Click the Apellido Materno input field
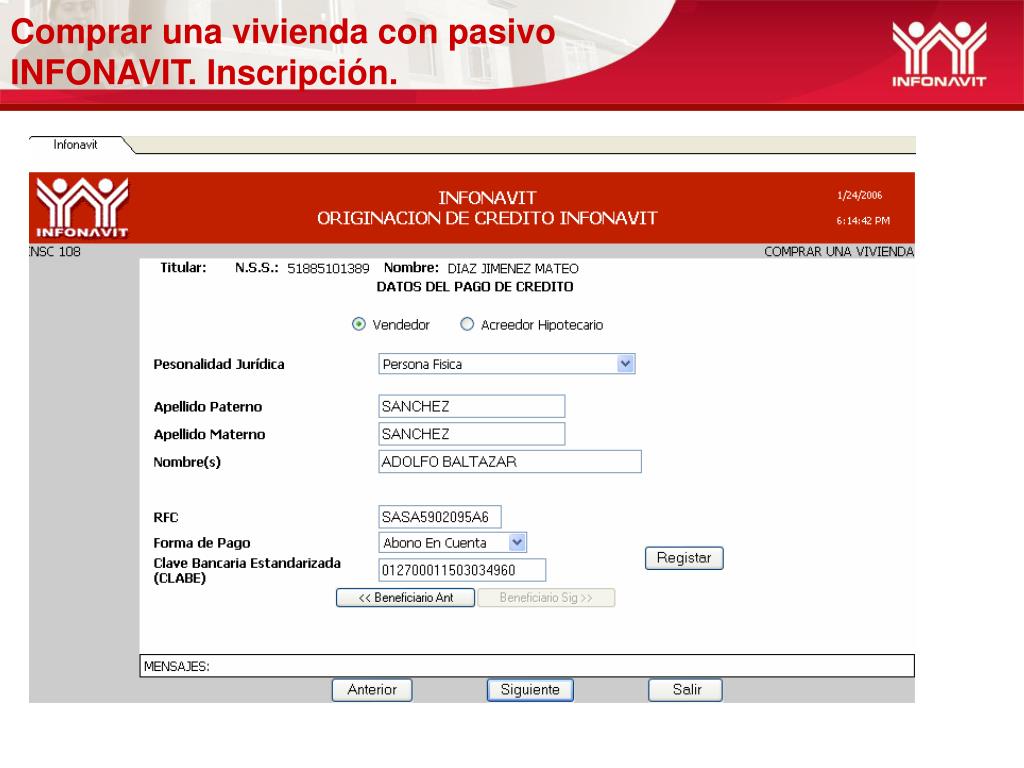This screenshot has height=768, width=1024. (472, 434)
